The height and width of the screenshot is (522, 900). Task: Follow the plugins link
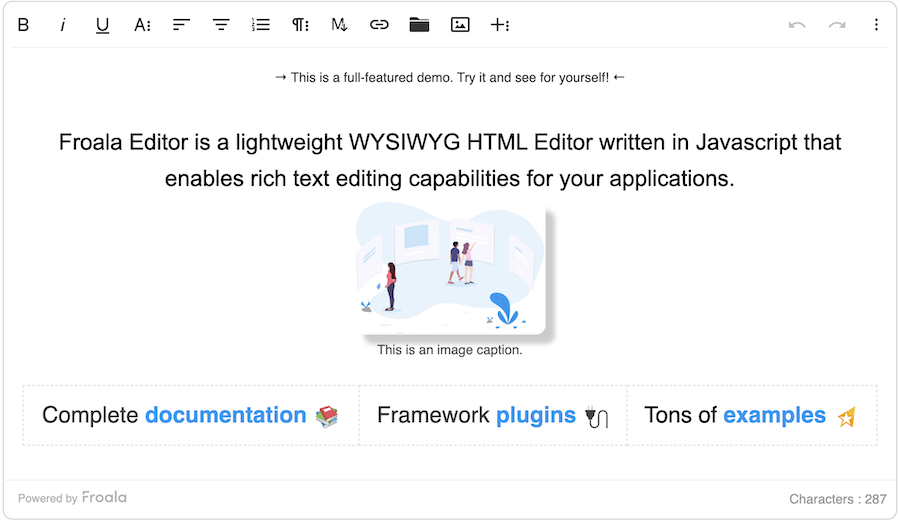(x=536, y=415)
